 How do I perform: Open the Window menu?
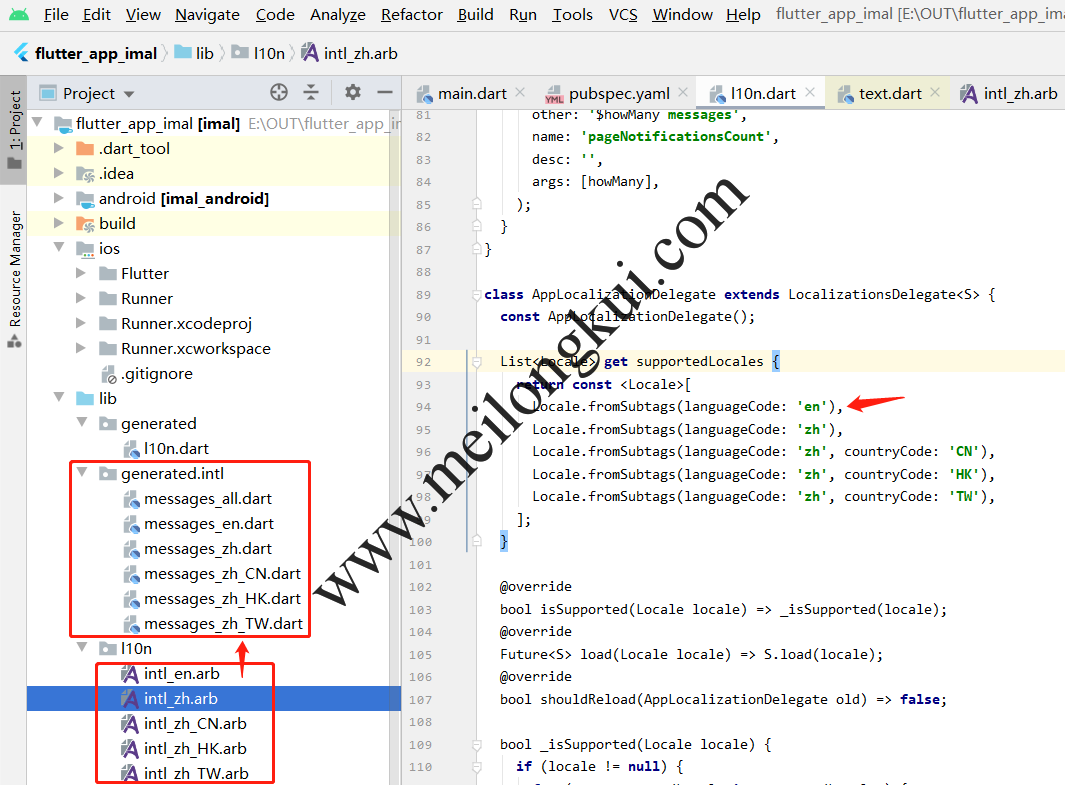pos(683,14)
